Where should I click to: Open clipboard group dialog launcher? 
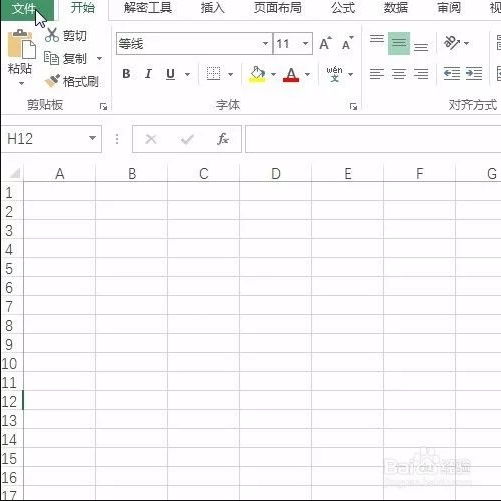pyautogui.click(x=103, y=106)
